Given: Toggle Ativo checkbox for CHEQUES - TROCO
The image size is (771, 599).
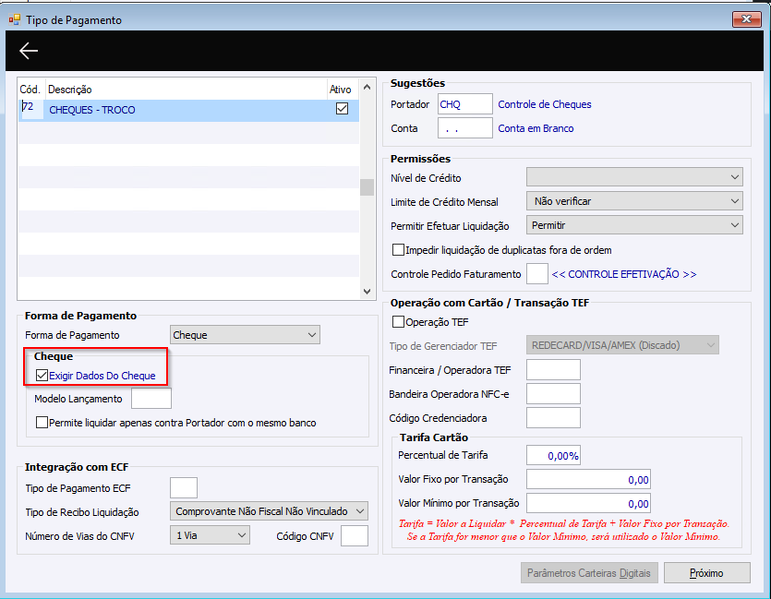Looking at the screenshot, I should (x=342, y=109).
